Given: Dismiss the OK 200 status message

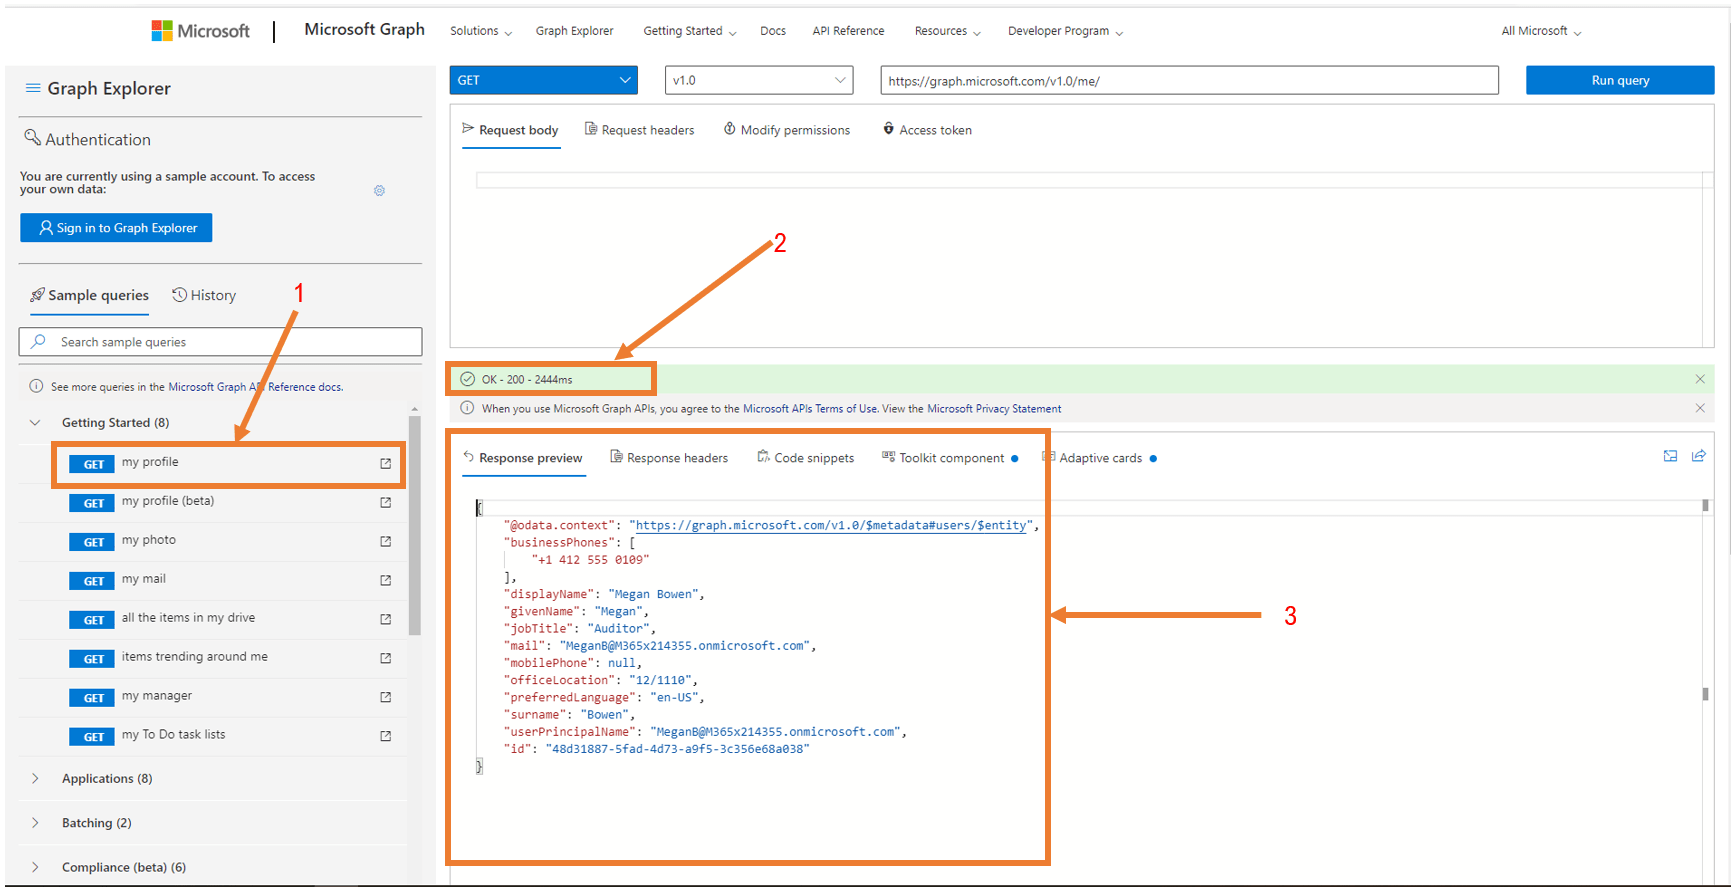Looking at the screenshot, I should (1700, 379).
